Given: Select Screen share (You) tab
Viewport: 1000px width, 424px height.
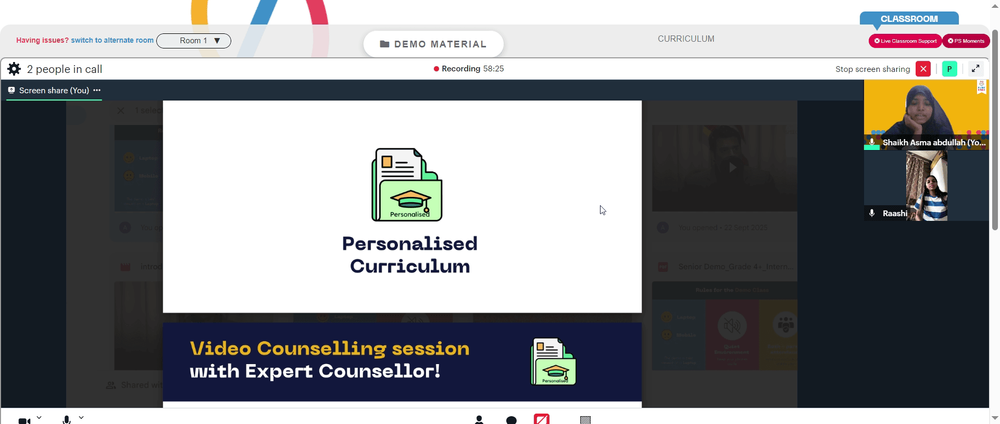Looking at the screenshot, I should [x=54, y=91].
